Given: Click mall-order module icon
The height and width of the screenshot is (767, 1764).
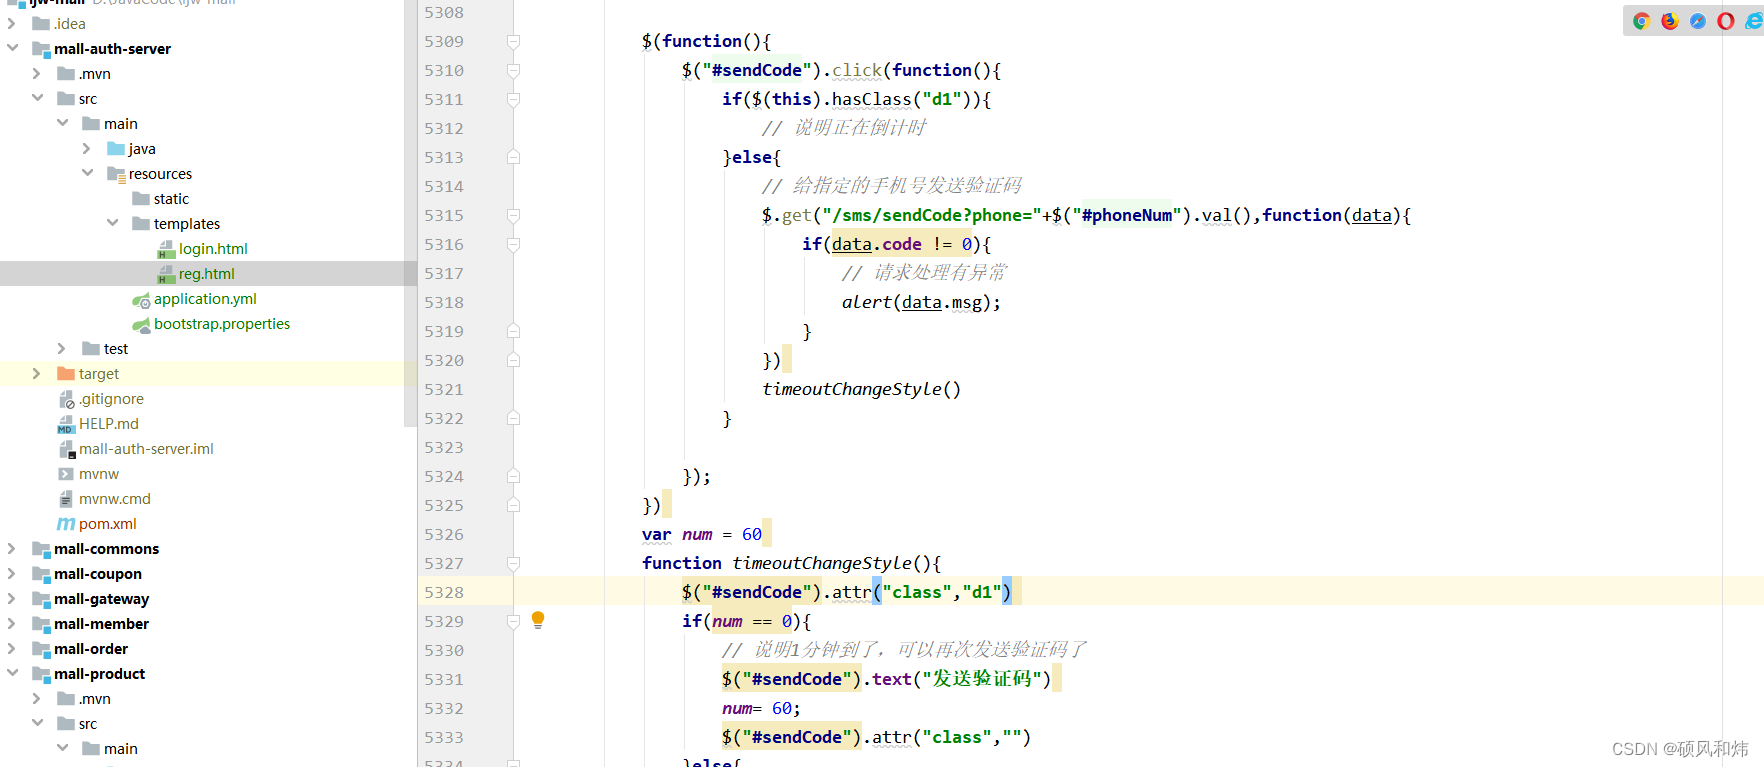Looking at the screenshot, I should click(x=41, y=649).
